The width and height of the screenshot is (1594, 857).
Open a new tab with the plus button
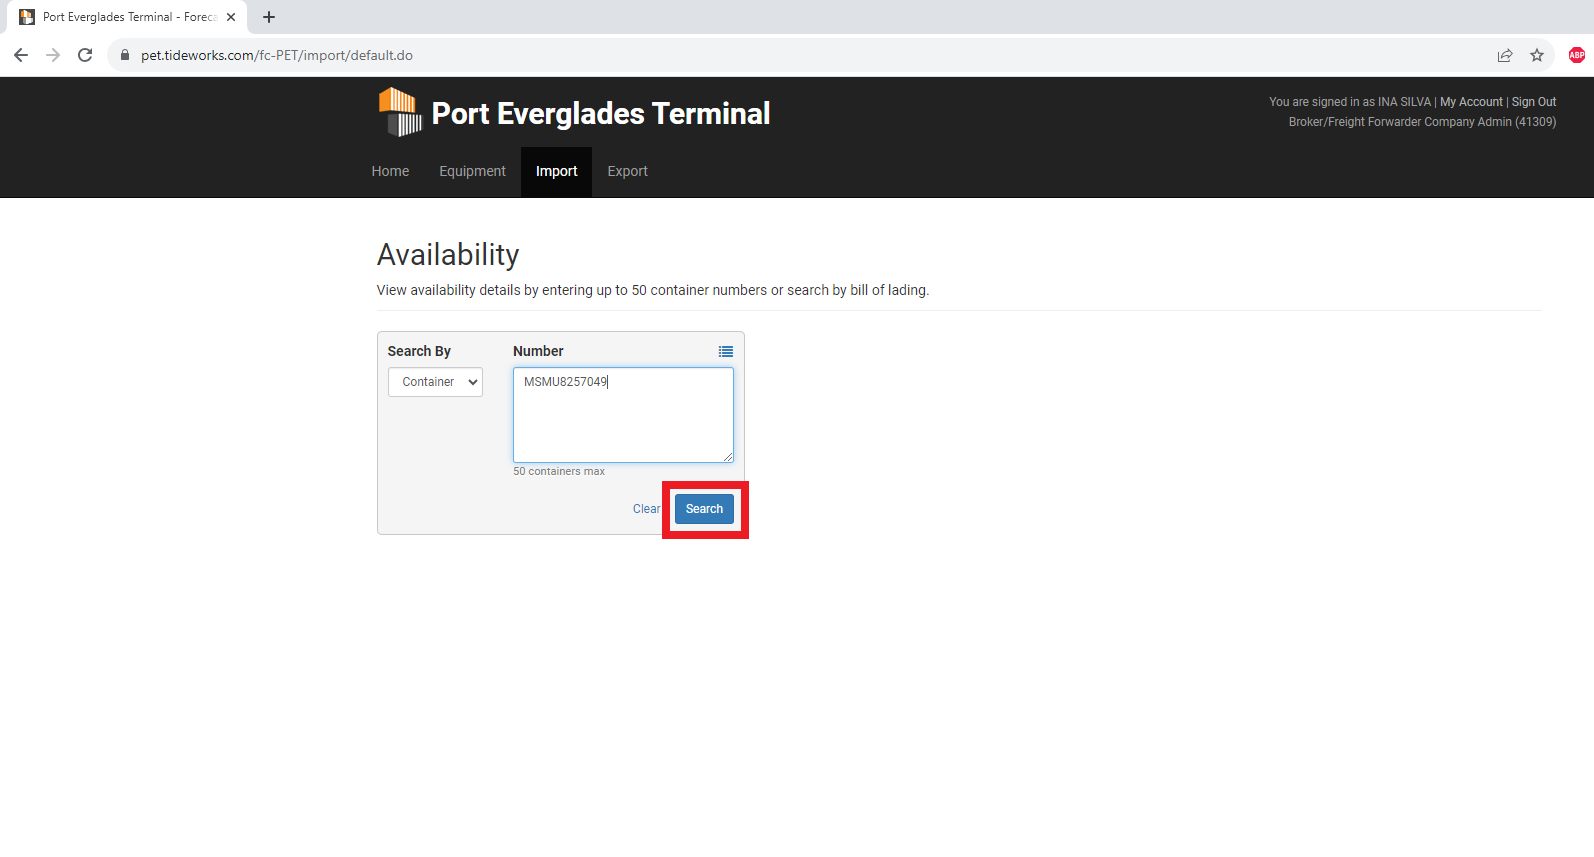[x=269, y=17]
